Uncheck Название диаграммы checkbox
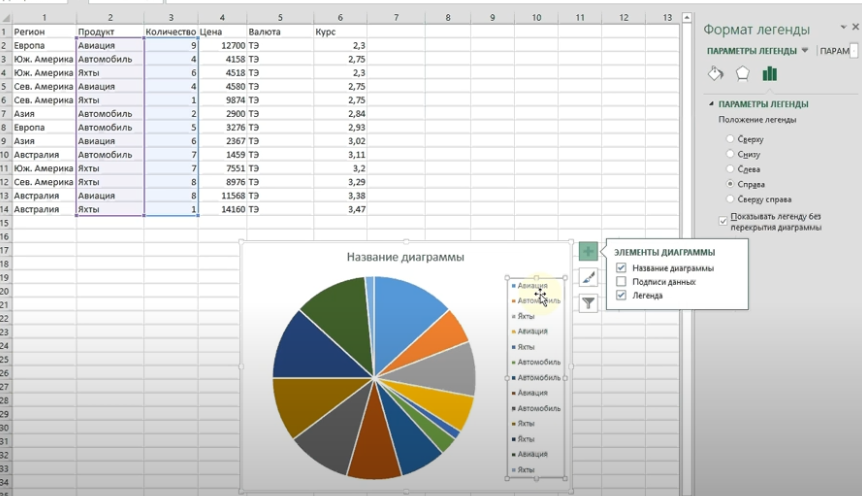This screenshot has width=862, height=496. click(622, 268)
